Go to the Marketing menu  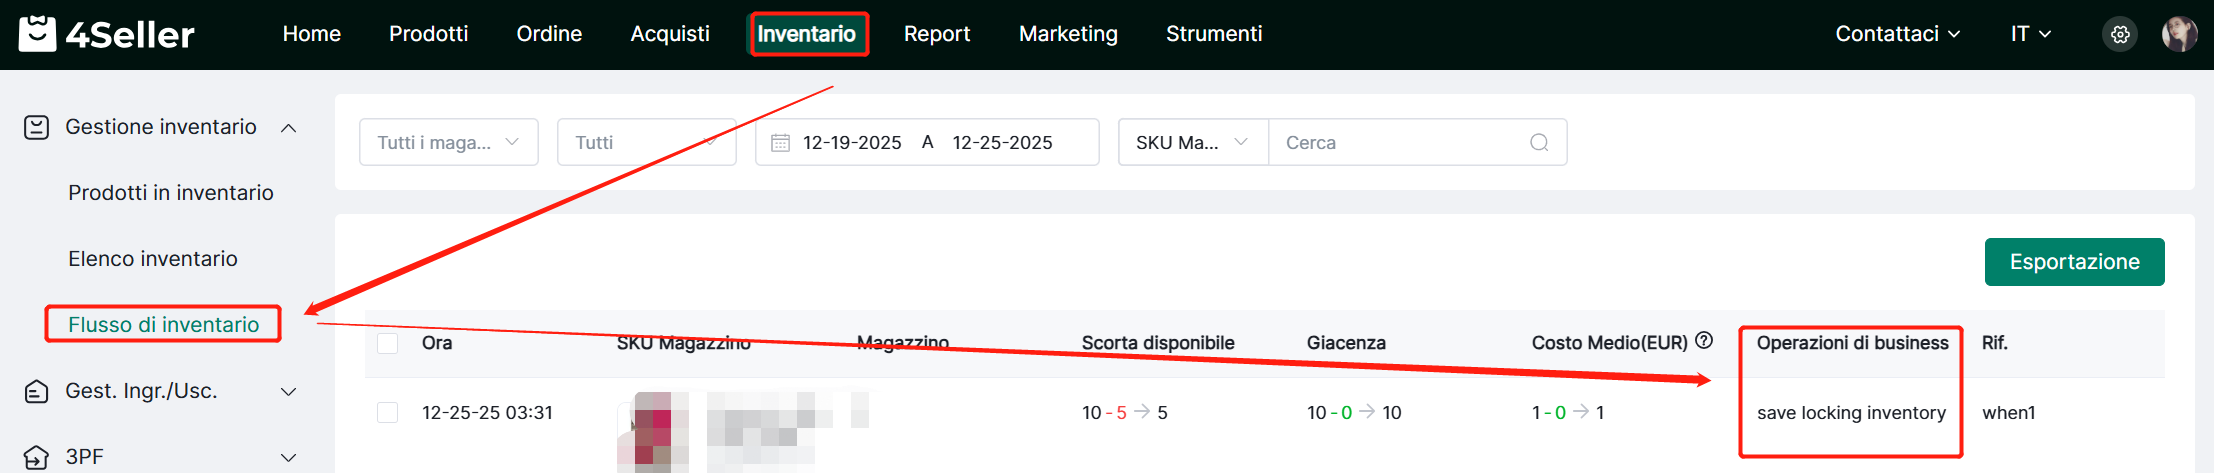click(x=1068, y=34)
